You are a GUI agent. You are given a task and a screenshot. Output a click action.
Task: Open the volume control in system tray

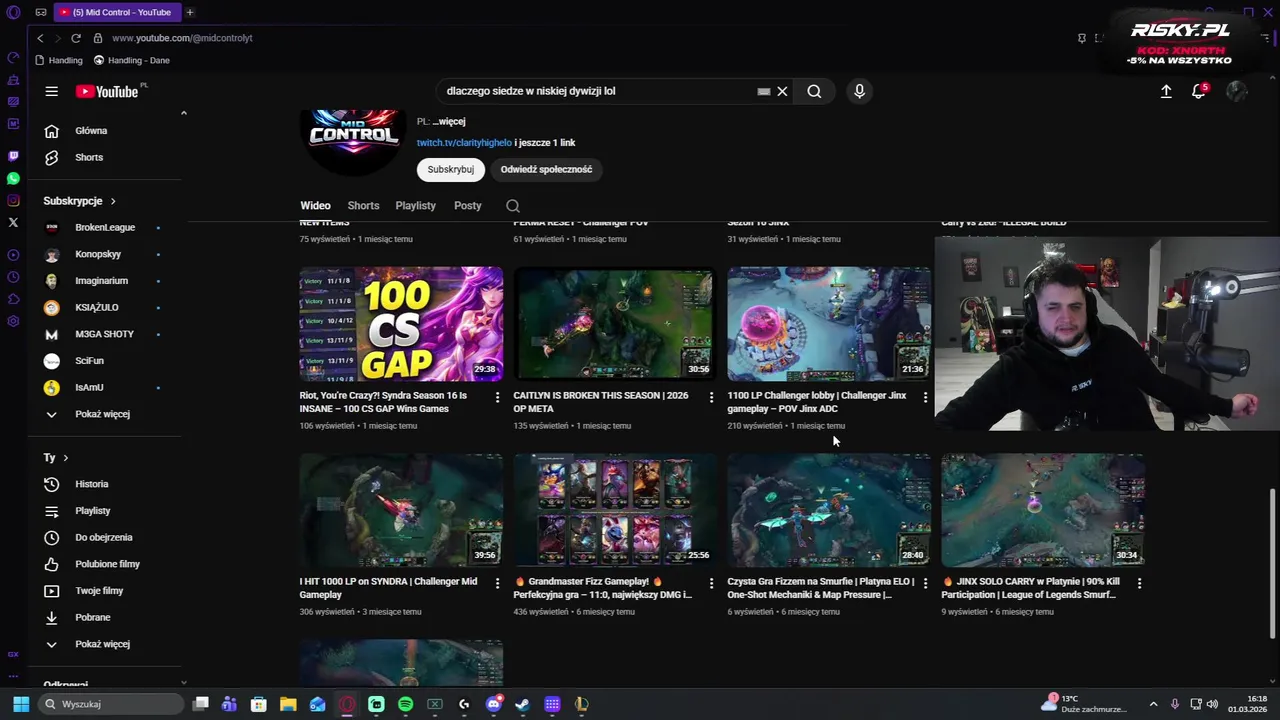pyautogui.click(x=1213, y=704)
